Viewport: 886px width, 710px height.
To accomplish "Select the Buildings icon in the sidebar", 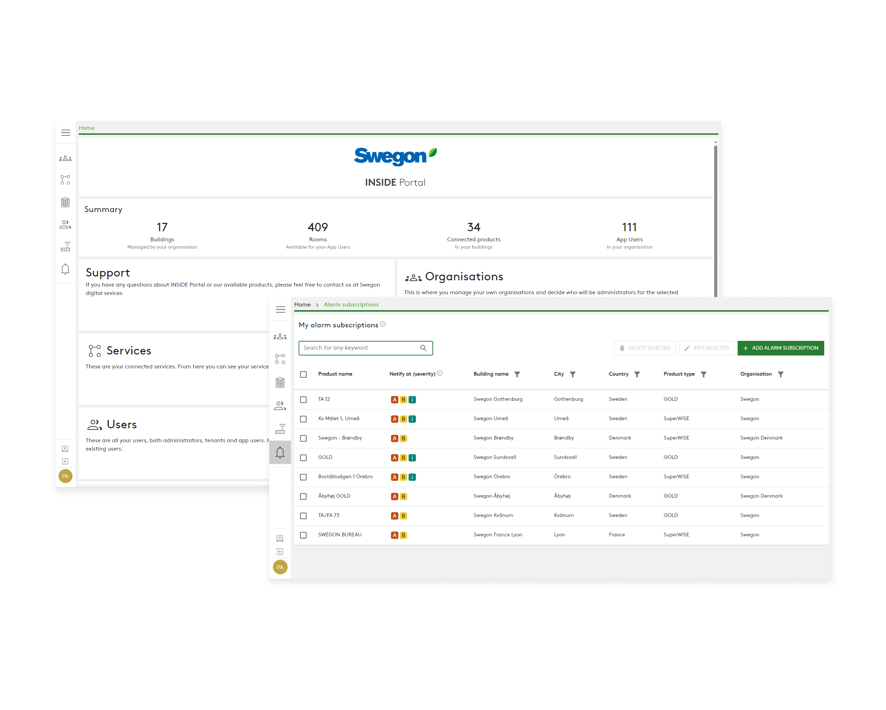I will 65,200.
